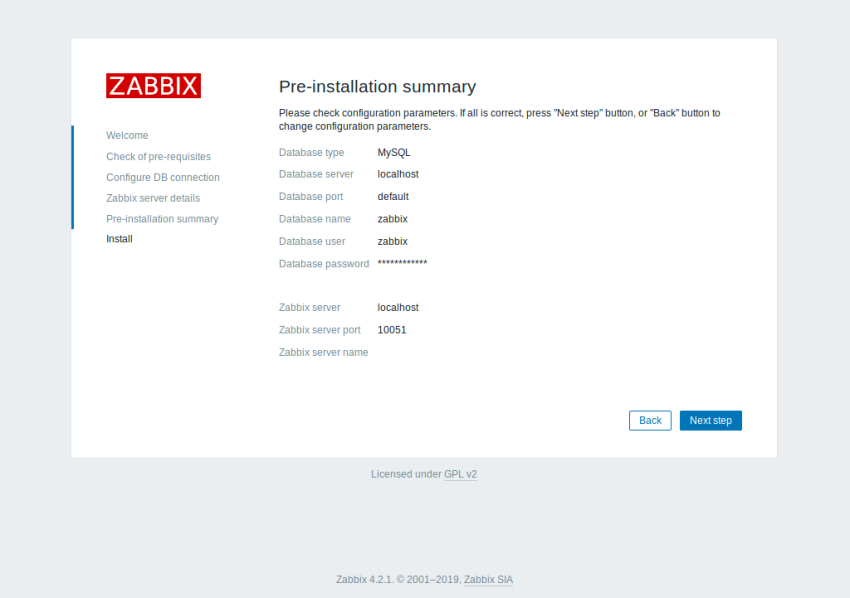Click the Database user label
The image size is (850, 598).
tap(312, 241)
